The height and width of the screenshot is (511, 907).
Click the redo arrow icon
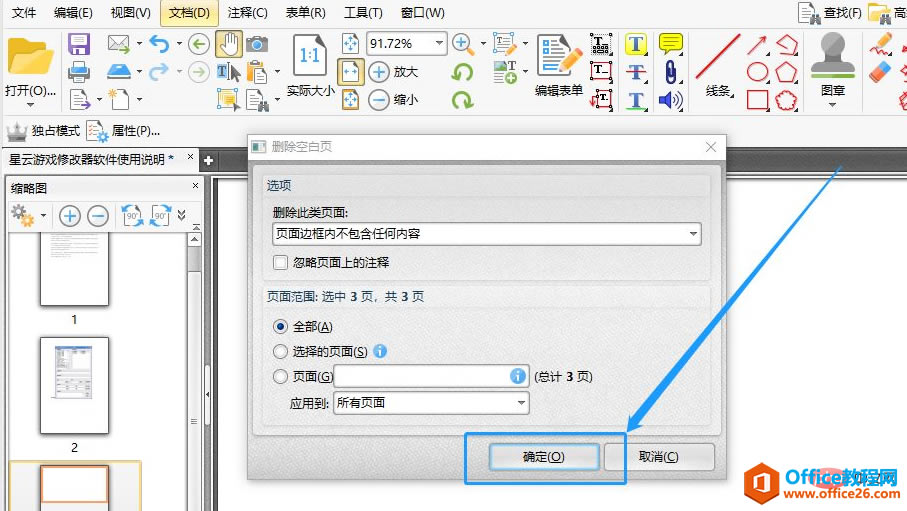(x=159, y=72)
